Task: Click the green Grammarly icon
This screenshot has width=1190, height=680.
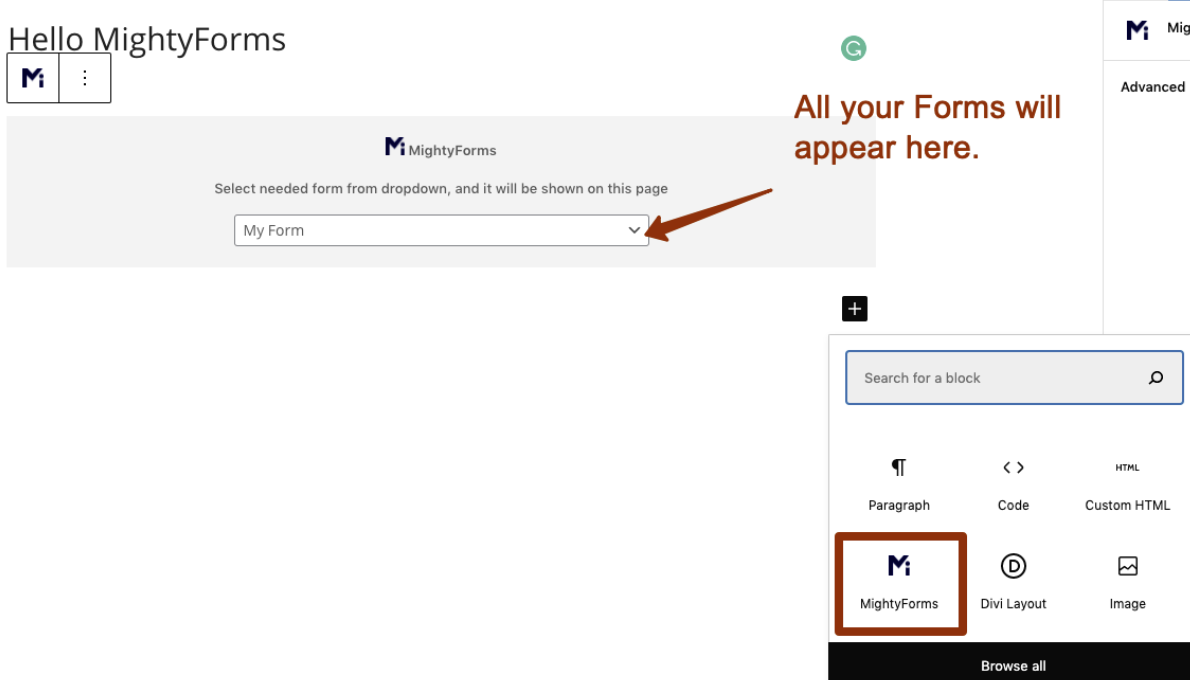Action: (853, 49)
